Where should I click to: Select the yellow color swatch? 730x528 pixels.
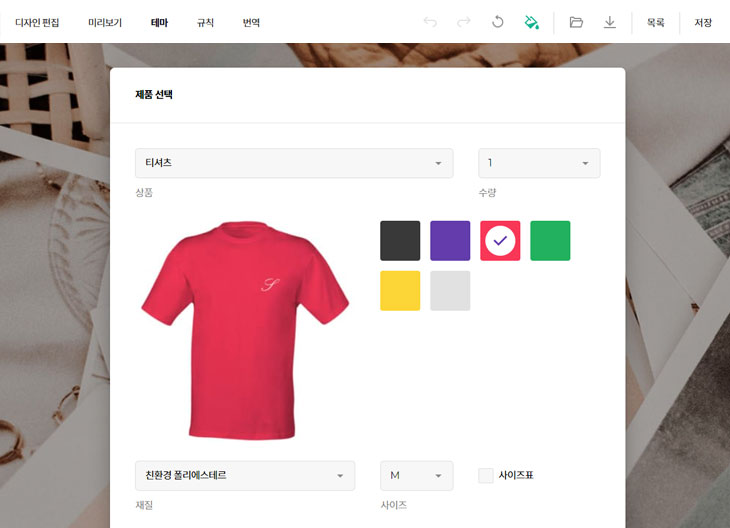click(400, 291)
